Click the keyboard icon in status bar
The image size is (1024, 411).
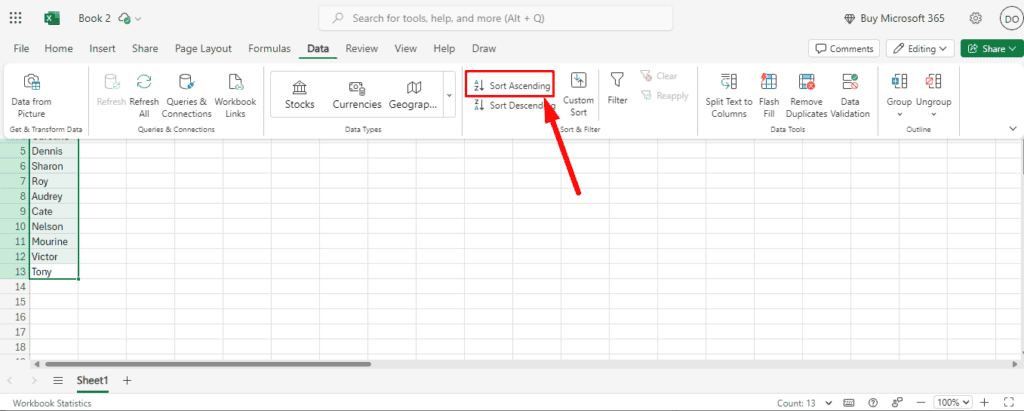849,403
